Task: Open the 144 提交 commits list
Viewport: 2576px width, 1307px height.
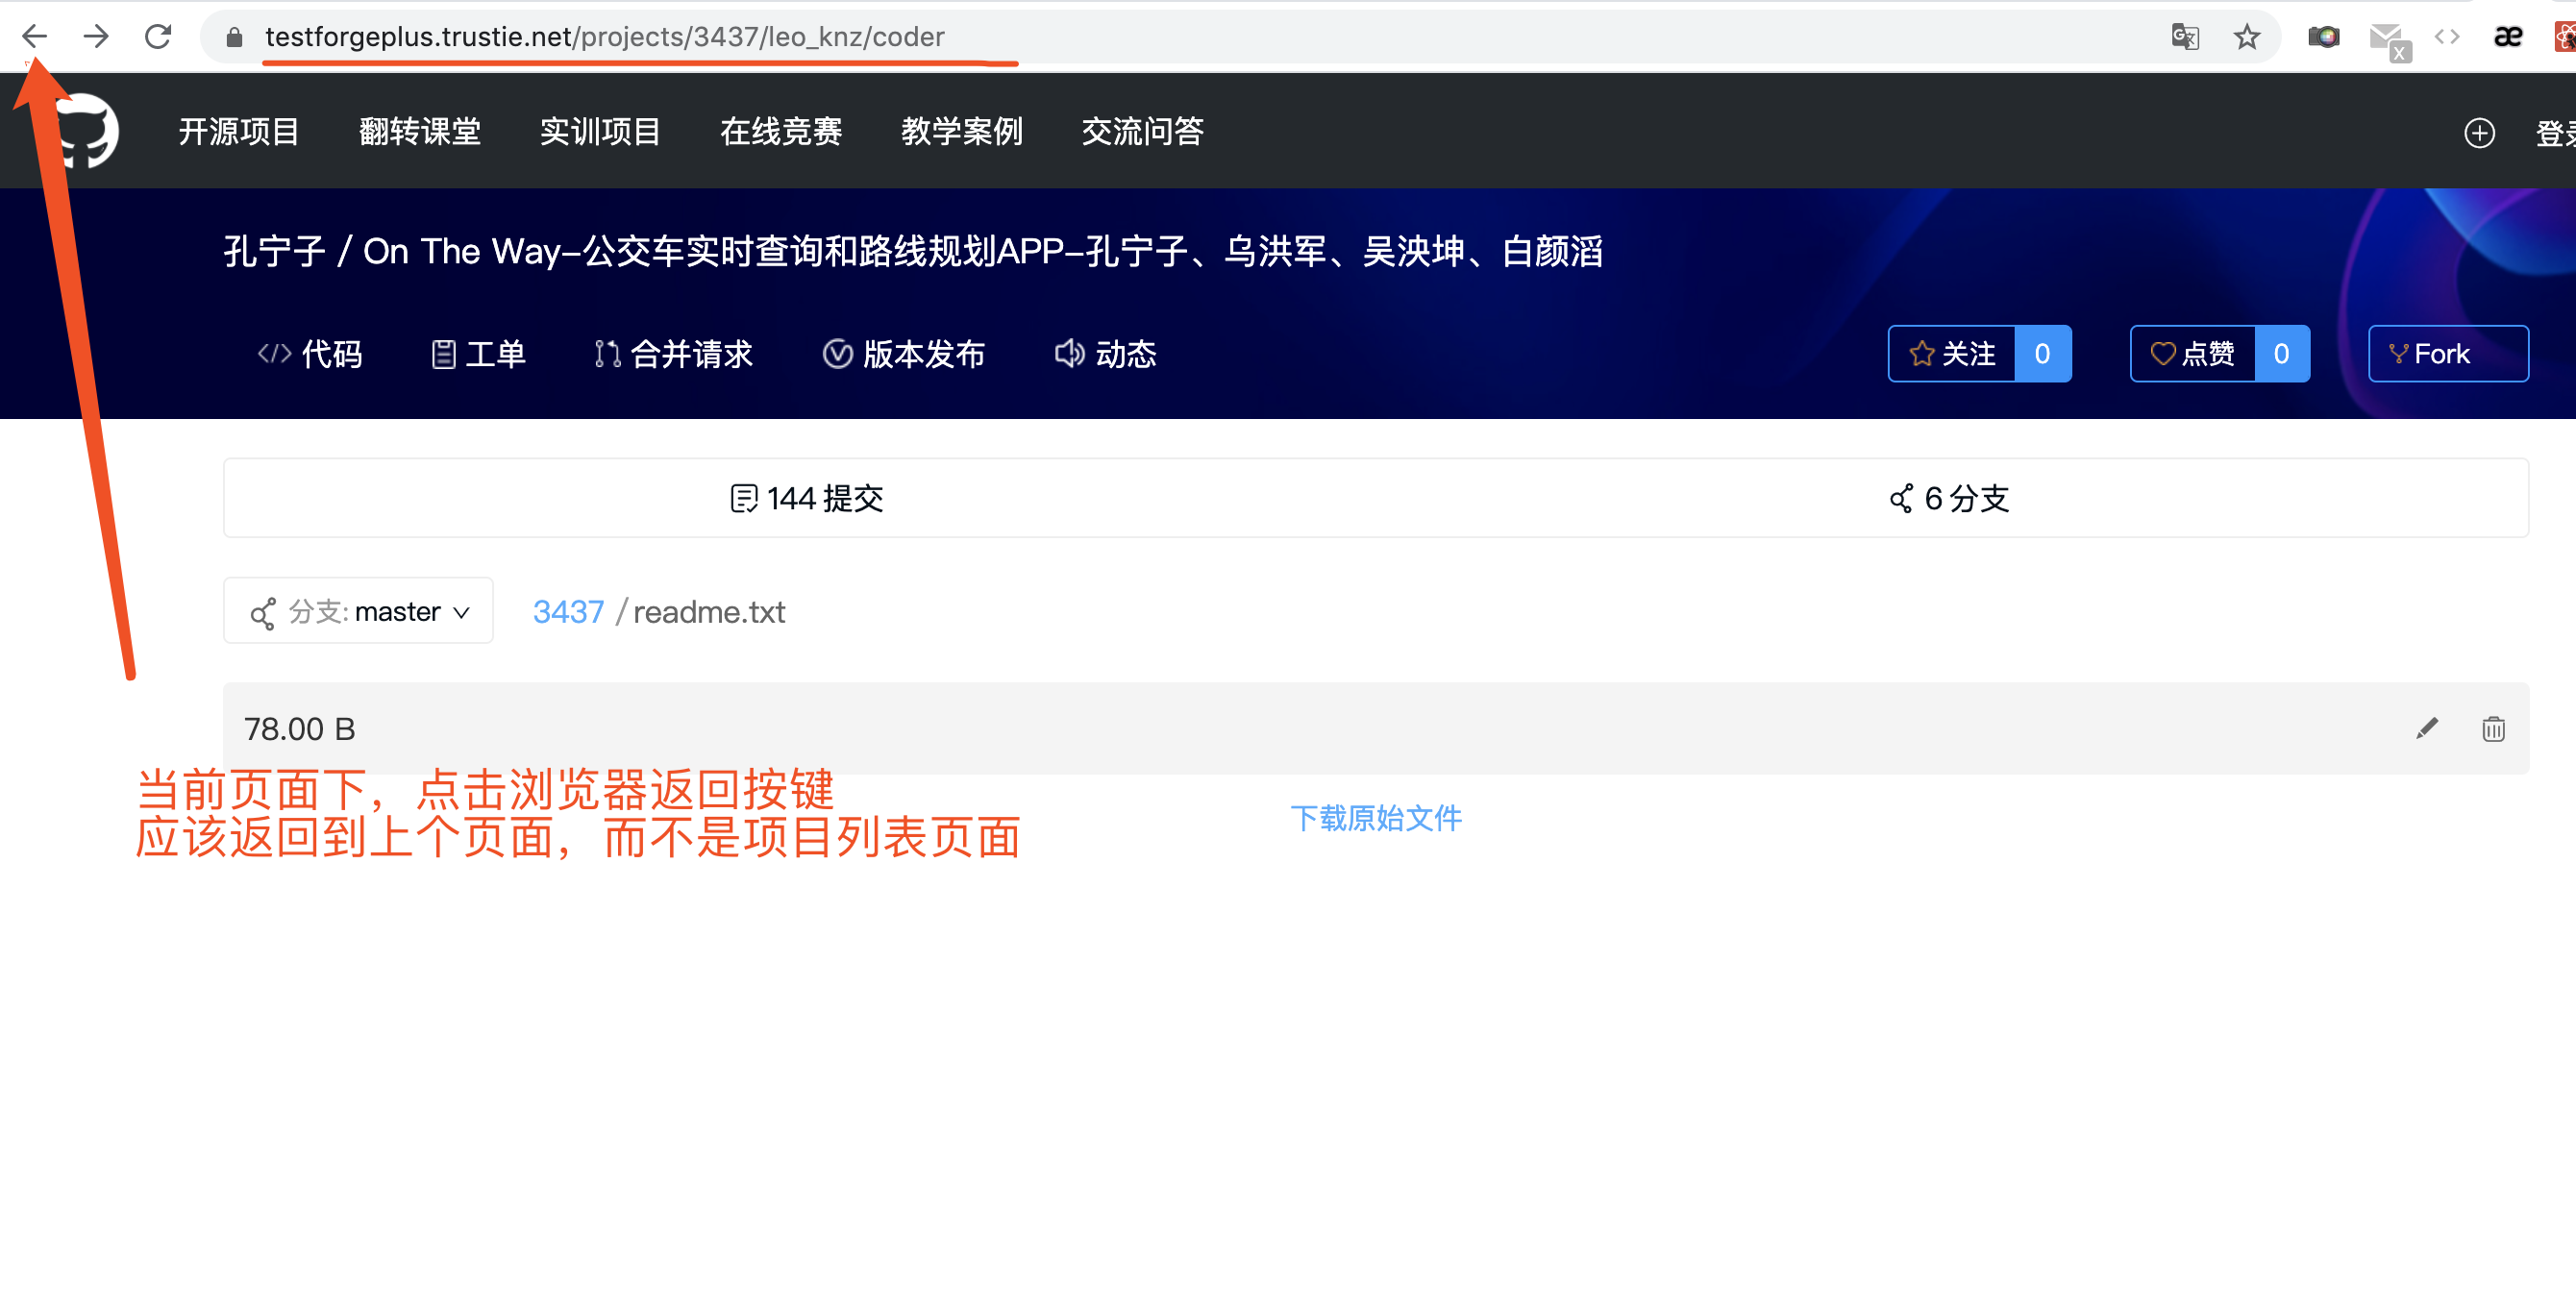Action: coord(806,498)
